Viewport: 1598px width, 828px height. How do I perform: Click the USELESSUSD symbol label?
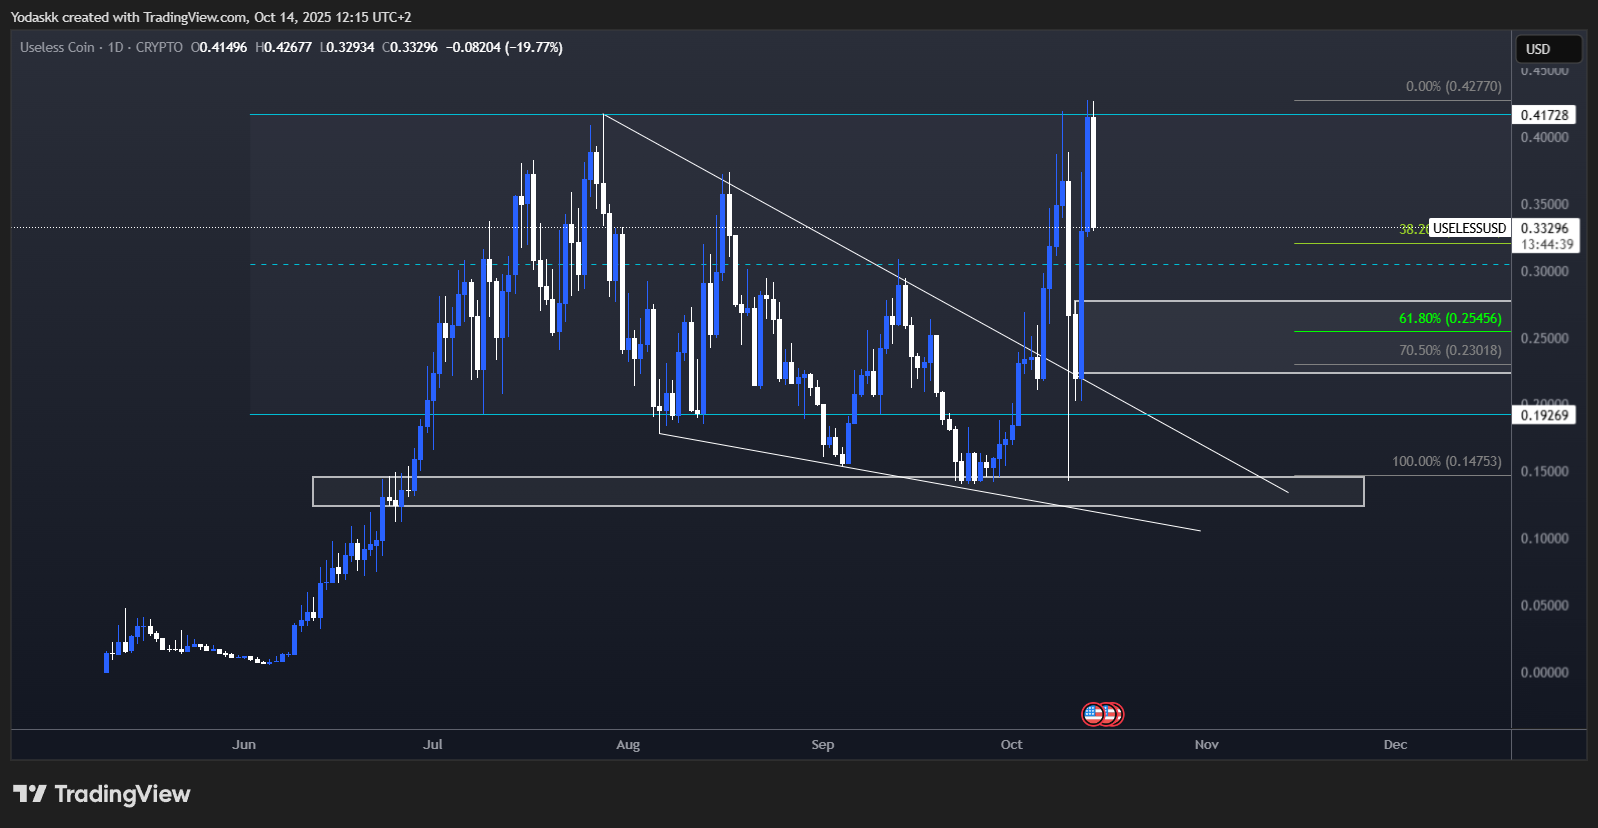click(1469, 228)
